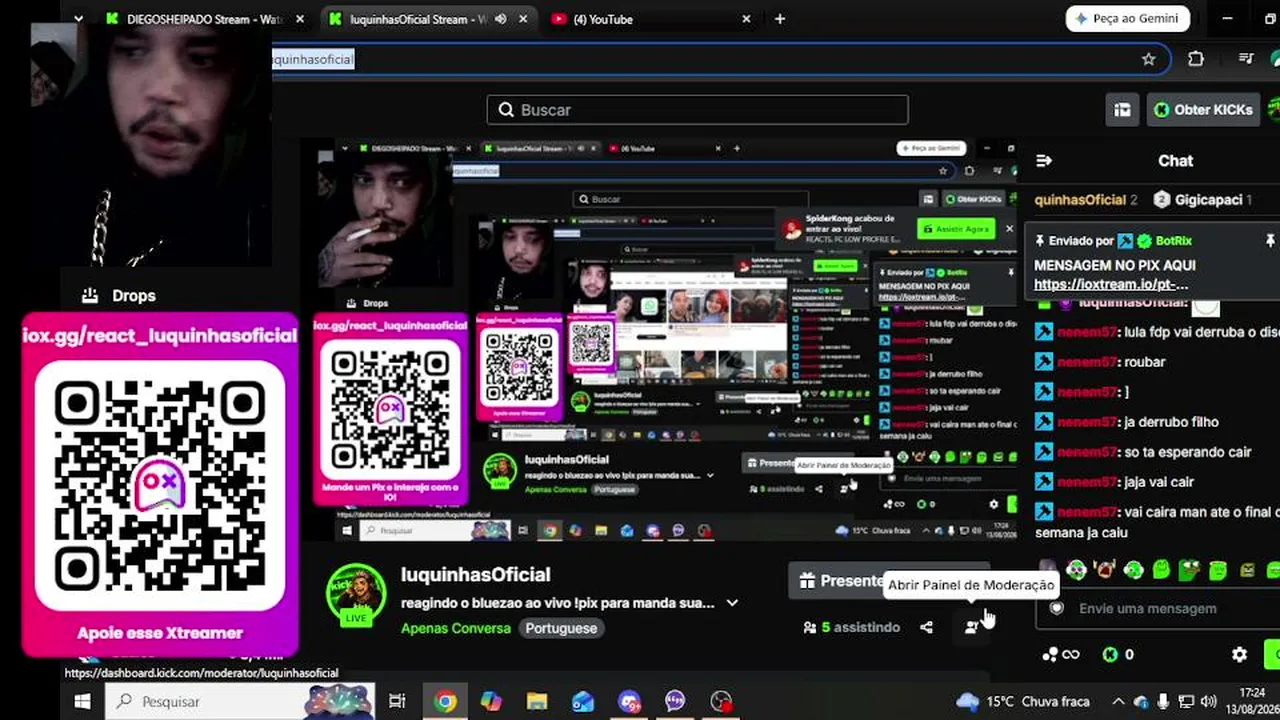The image size is (1280, 720).
Task: Bookmark this page with the star icon
Action: pos(1149,59)
